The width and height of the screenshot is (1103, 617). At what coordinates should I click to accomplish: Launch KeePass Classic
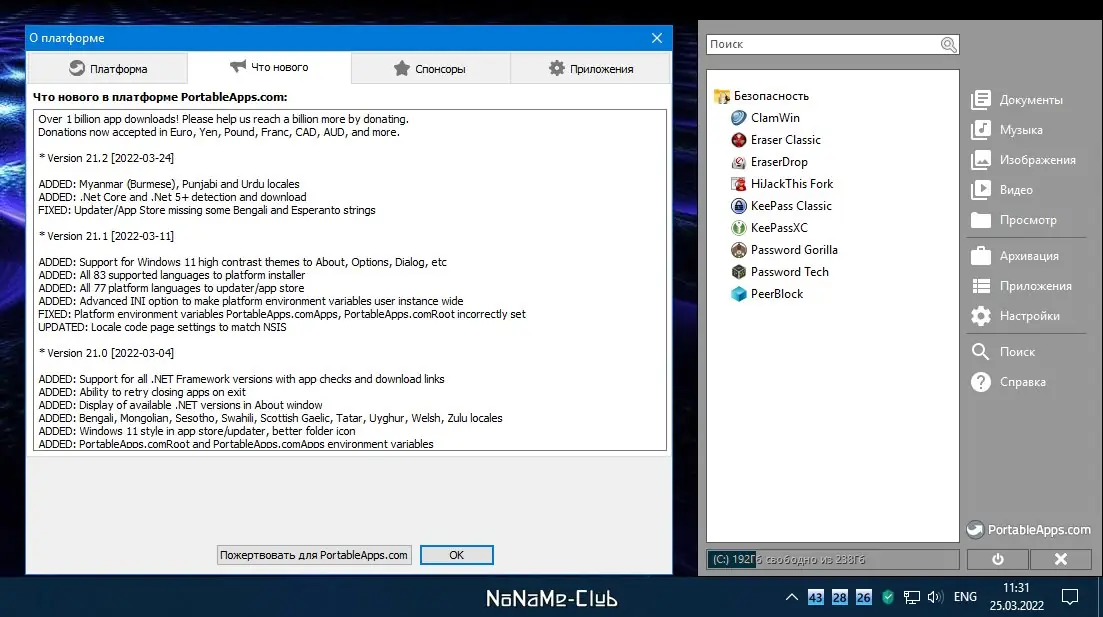(781, 205)
